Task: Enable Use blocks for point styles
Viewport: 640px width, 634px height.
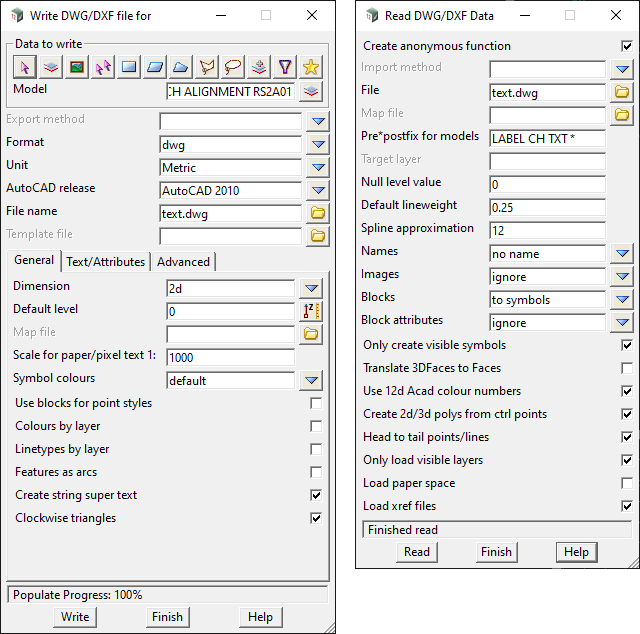Action: click(316, 403)
